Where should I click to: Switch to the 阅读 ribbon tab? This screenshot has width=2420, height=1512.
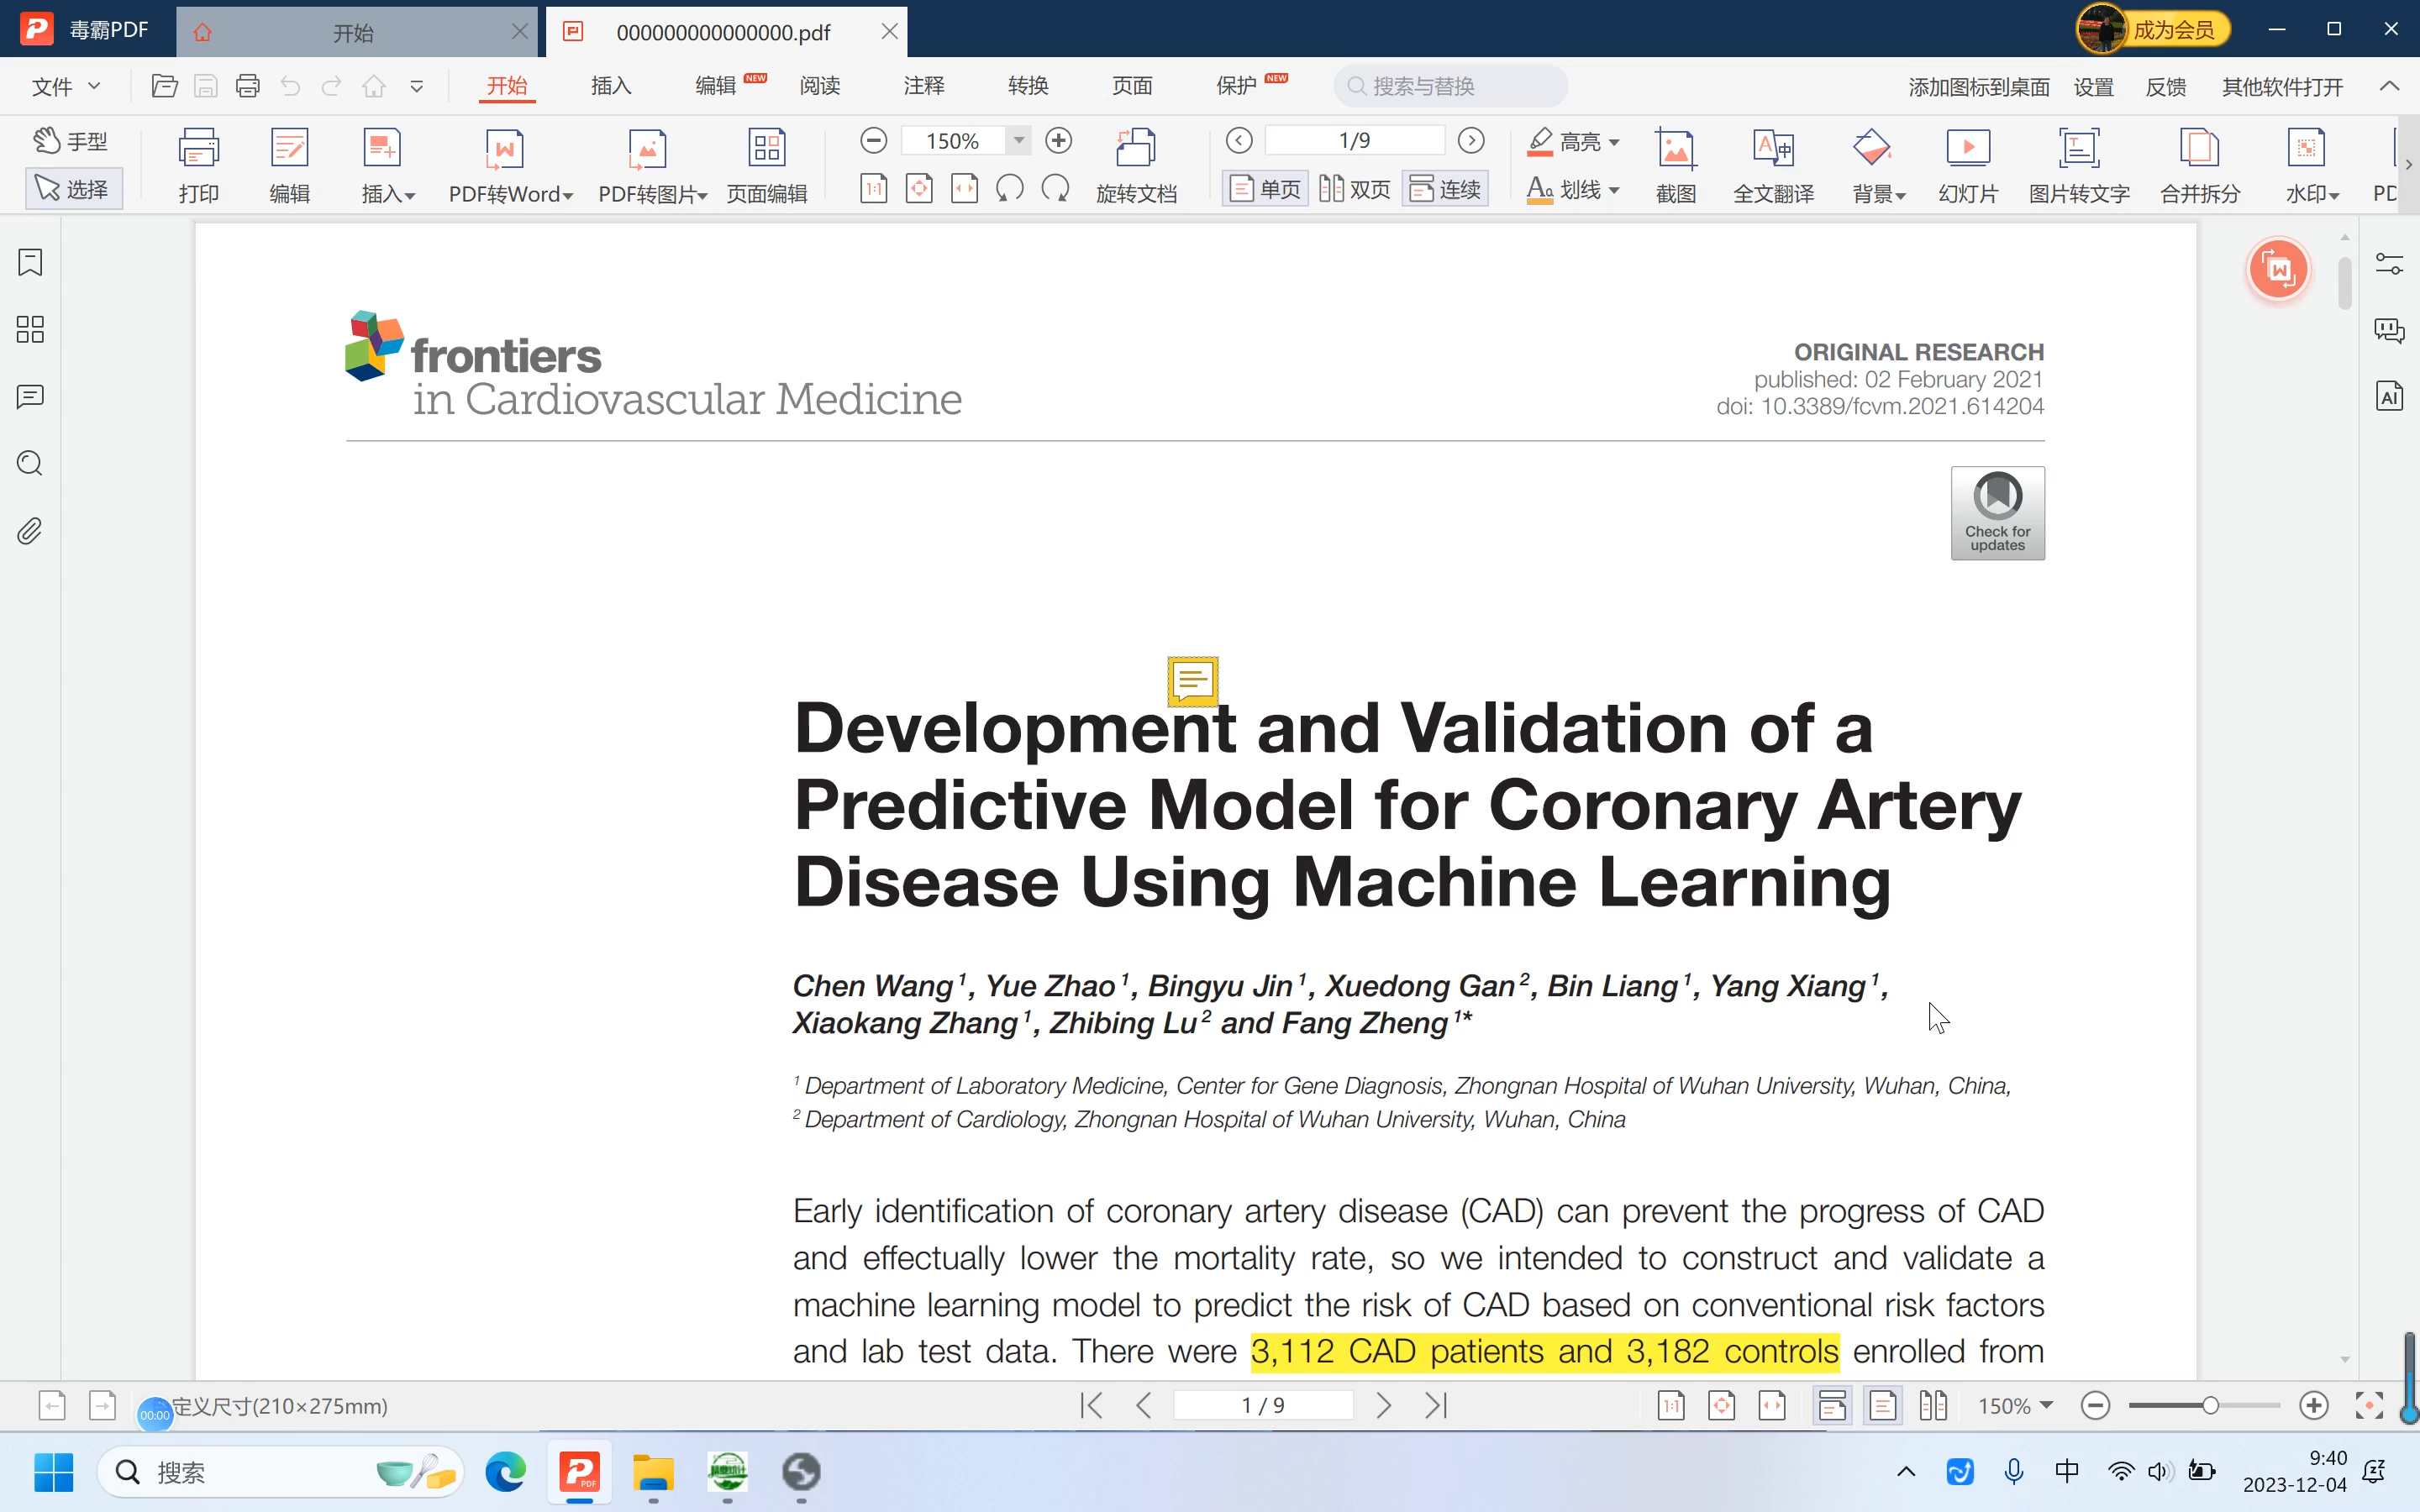click(820, 86)
